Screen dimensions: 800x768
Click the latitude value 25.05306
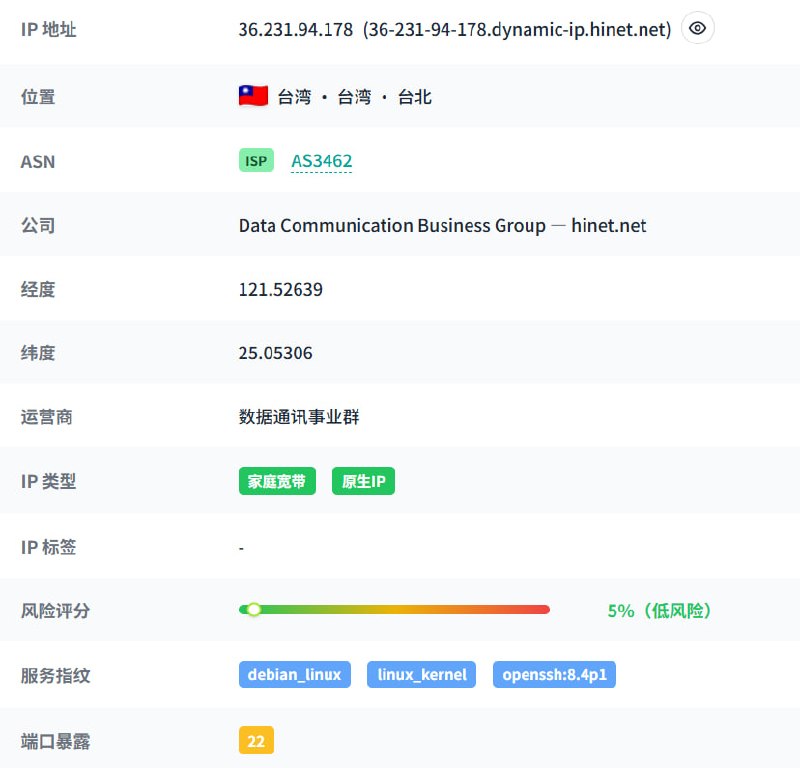(275, 353)
